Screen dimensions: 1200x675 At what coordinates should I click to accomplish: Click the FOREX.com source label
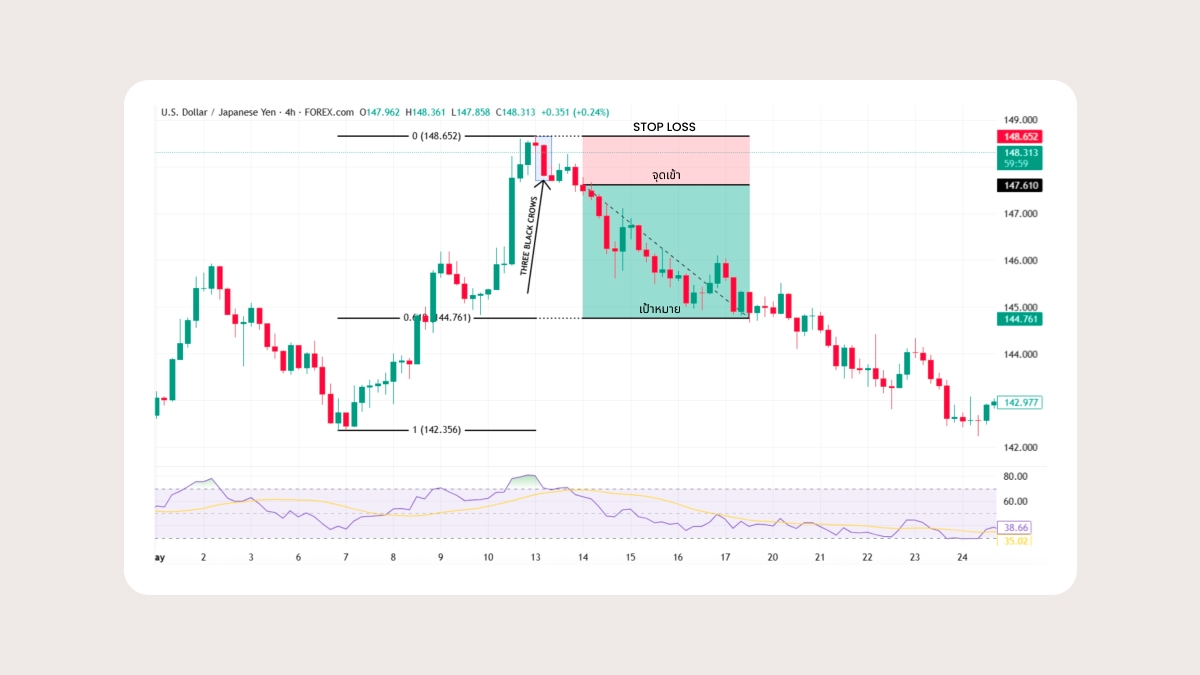(329, 113)
